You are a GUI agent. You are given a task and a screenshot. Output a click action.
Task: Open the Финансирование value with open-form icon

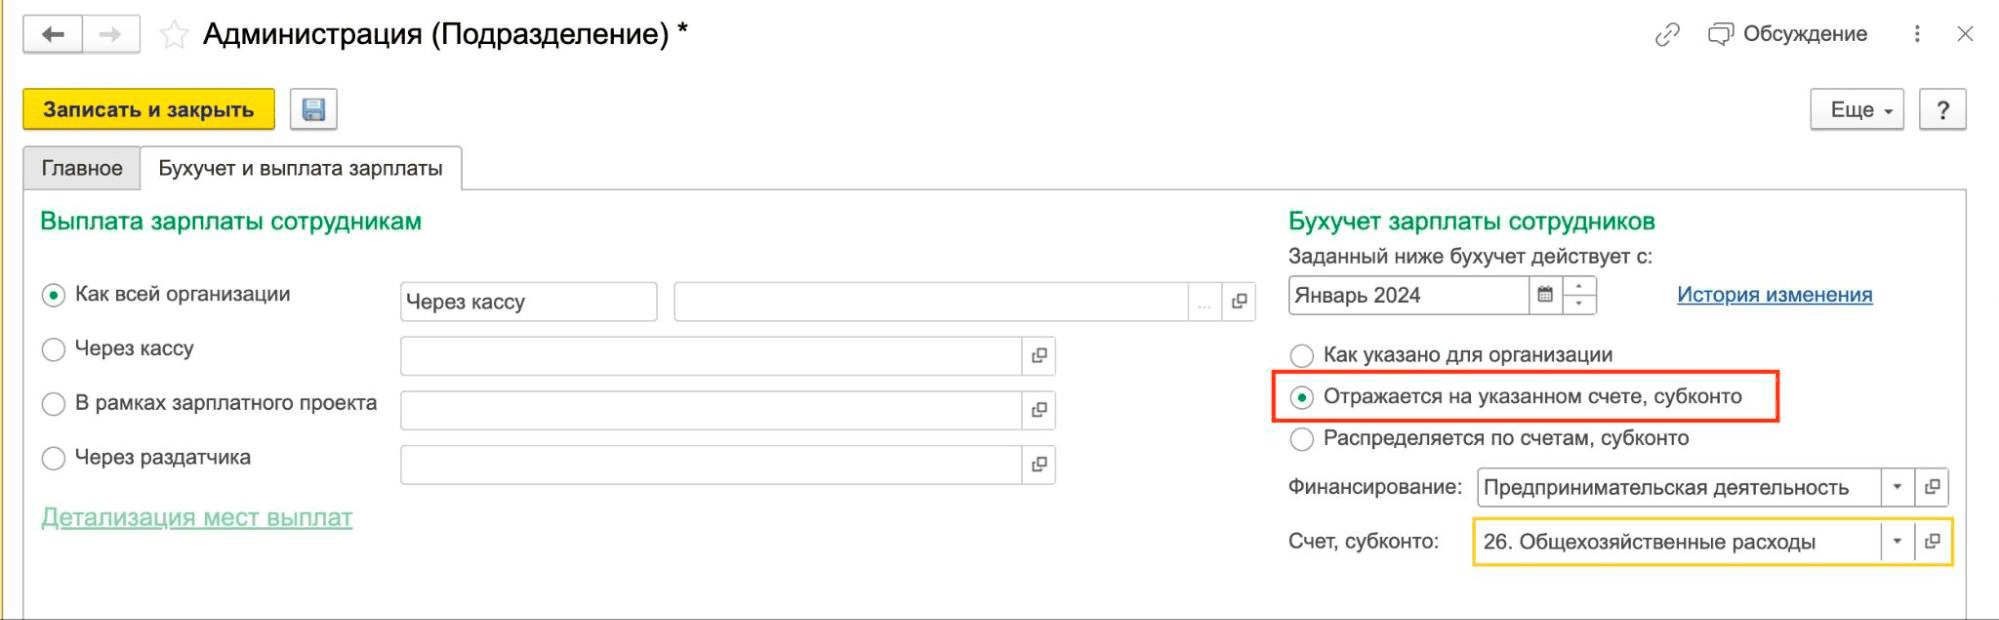(x=1932, y=487)
